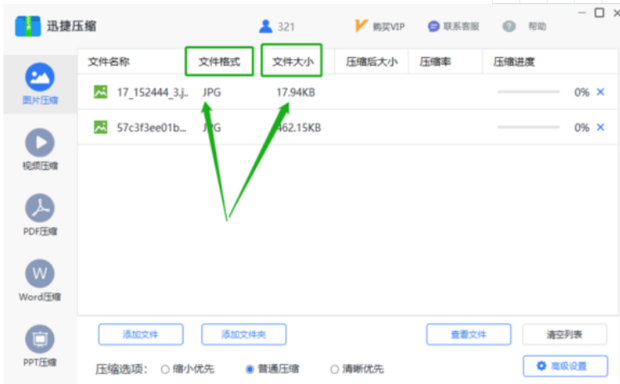
Task: Open the PPT压缩 section
Action: [x=40, y=346]
